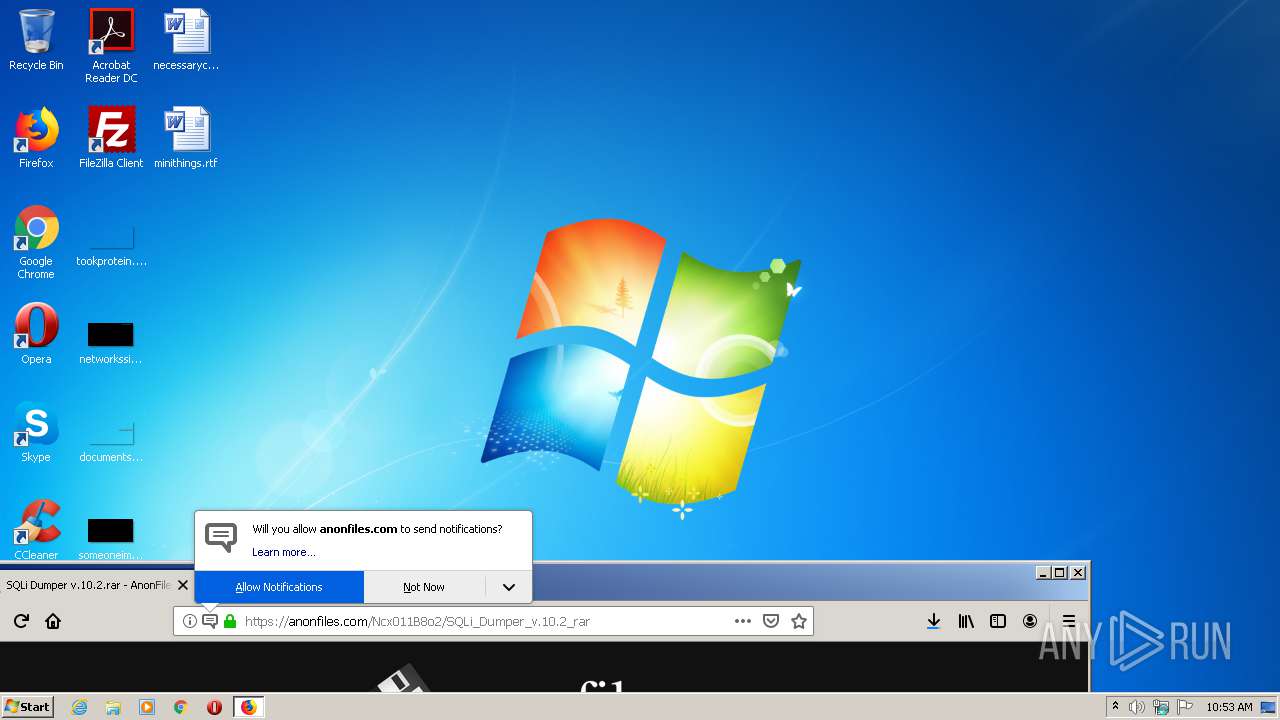The height and width of the screenshot is (720, 1280).
Task: Launch the Skype desktop shortcut
Action: click(36, 432)
